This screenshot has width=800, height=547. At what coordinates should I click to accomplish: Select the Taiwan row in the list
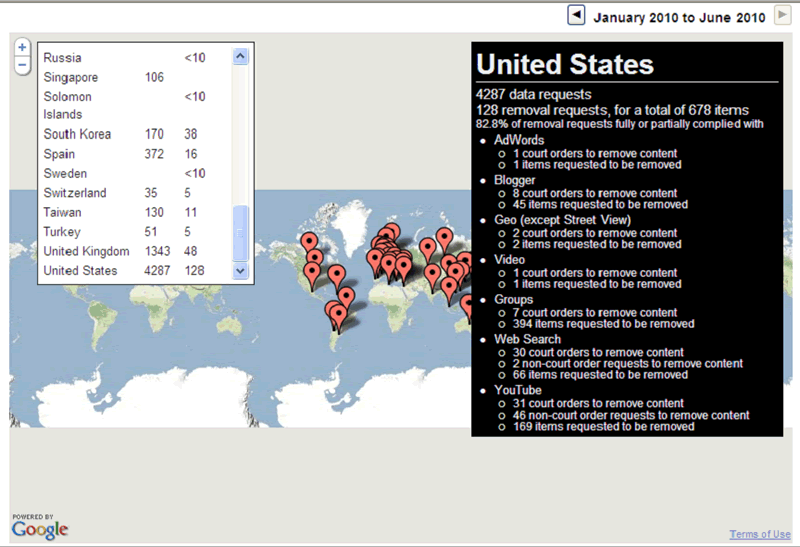pyautogui.click(x=62, y=212)
